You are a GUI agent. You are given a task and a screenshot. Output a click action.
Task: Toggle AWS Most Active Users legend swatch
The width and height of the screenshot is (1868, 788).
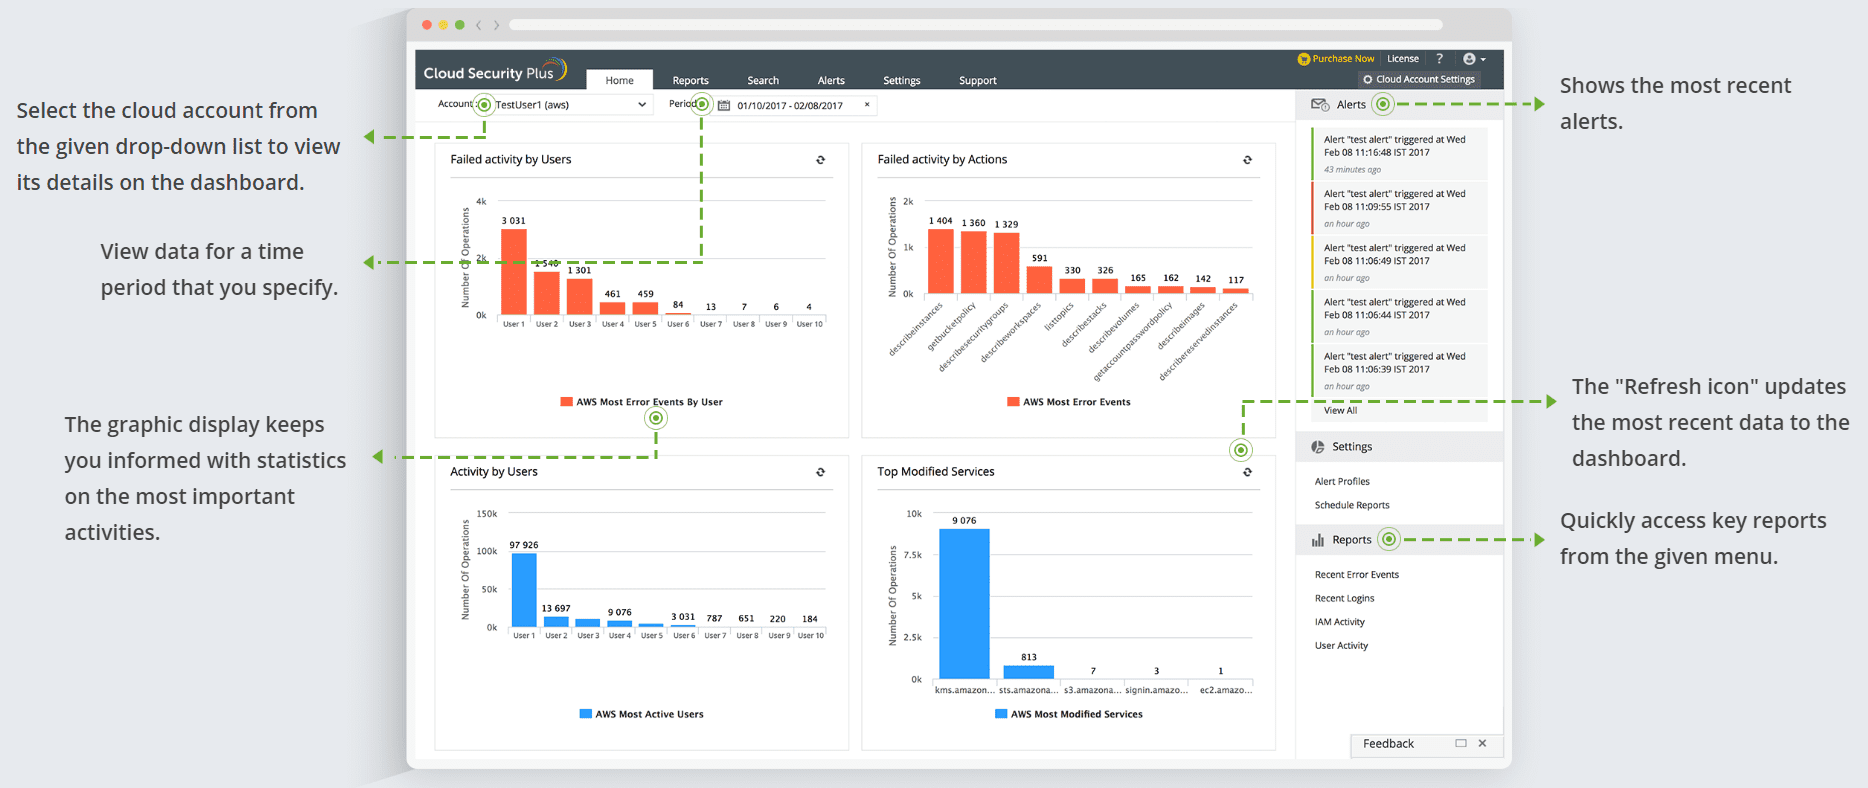coord(586,714)
